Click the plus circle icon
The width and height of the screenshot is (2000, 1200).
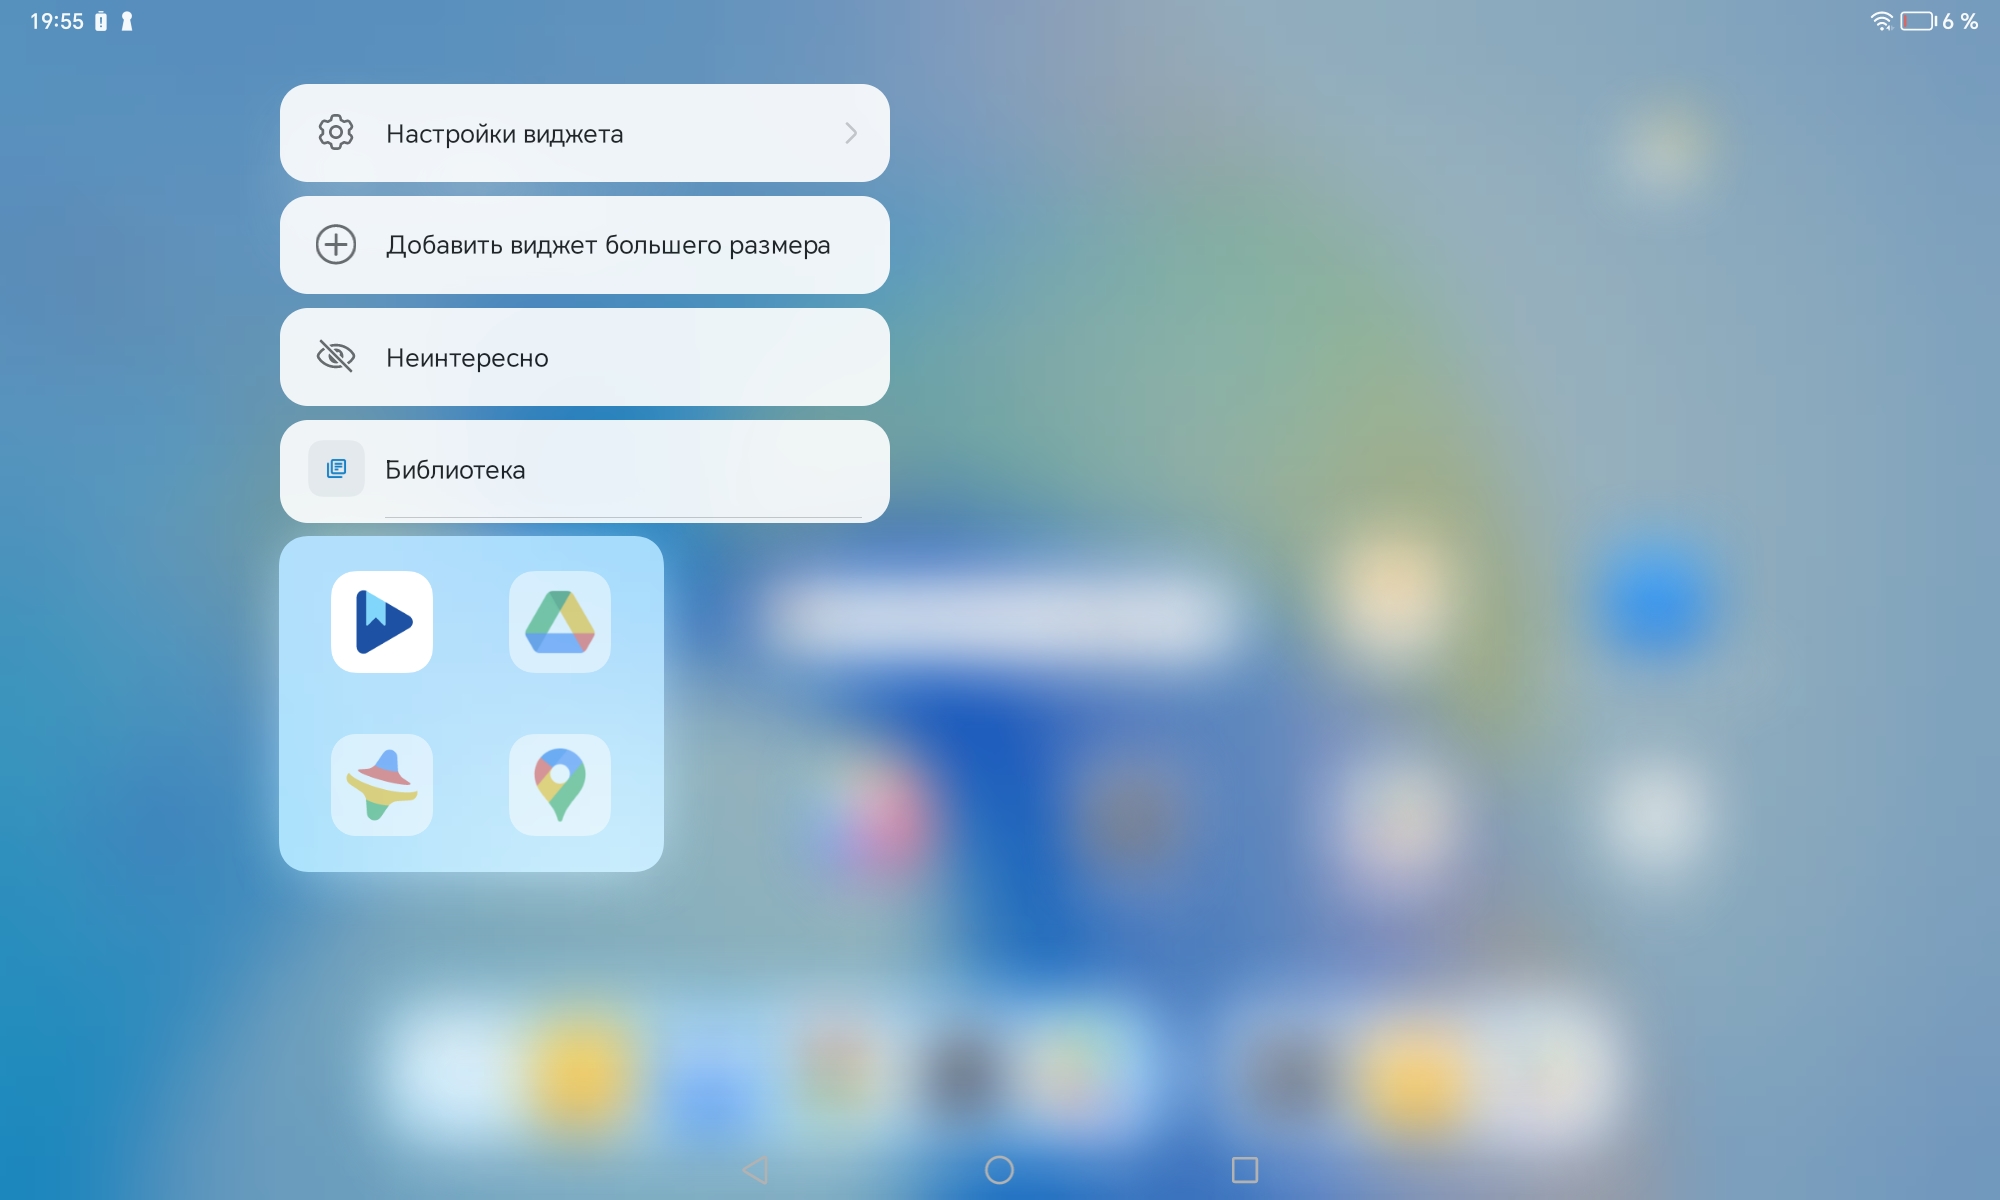(336, 245)
